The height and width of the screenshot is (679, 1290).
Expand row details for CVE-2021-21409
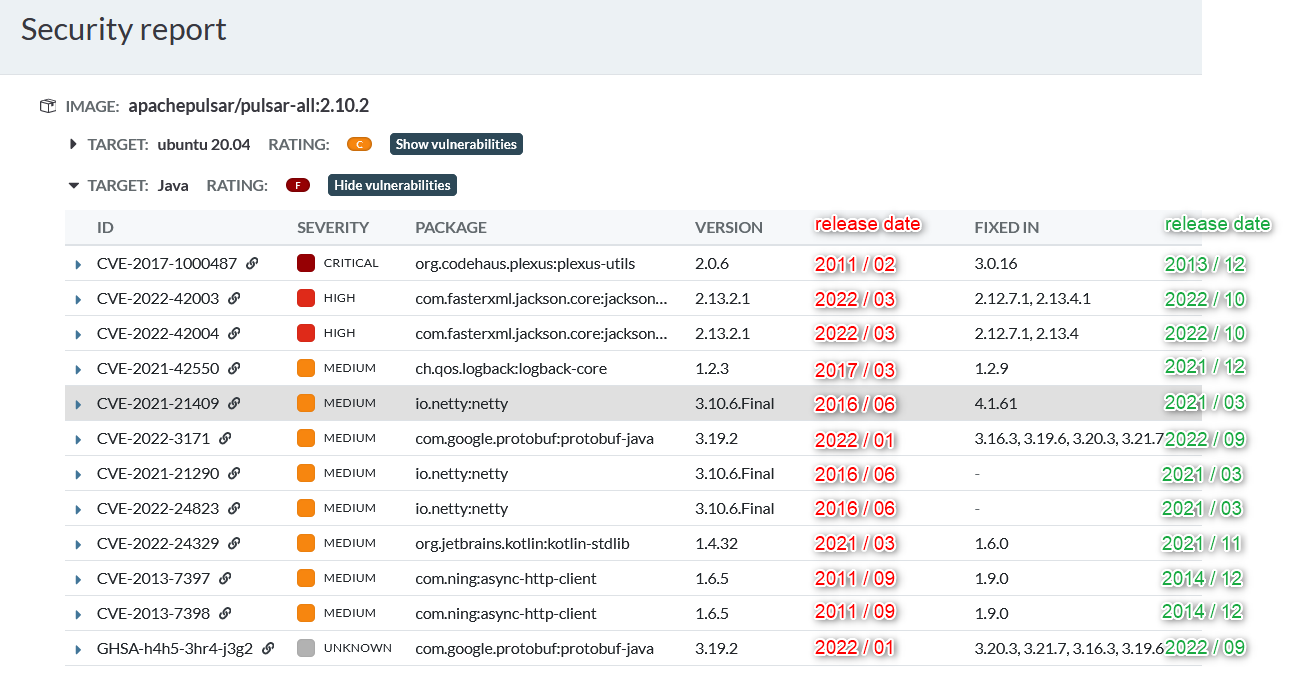(78, 404)
